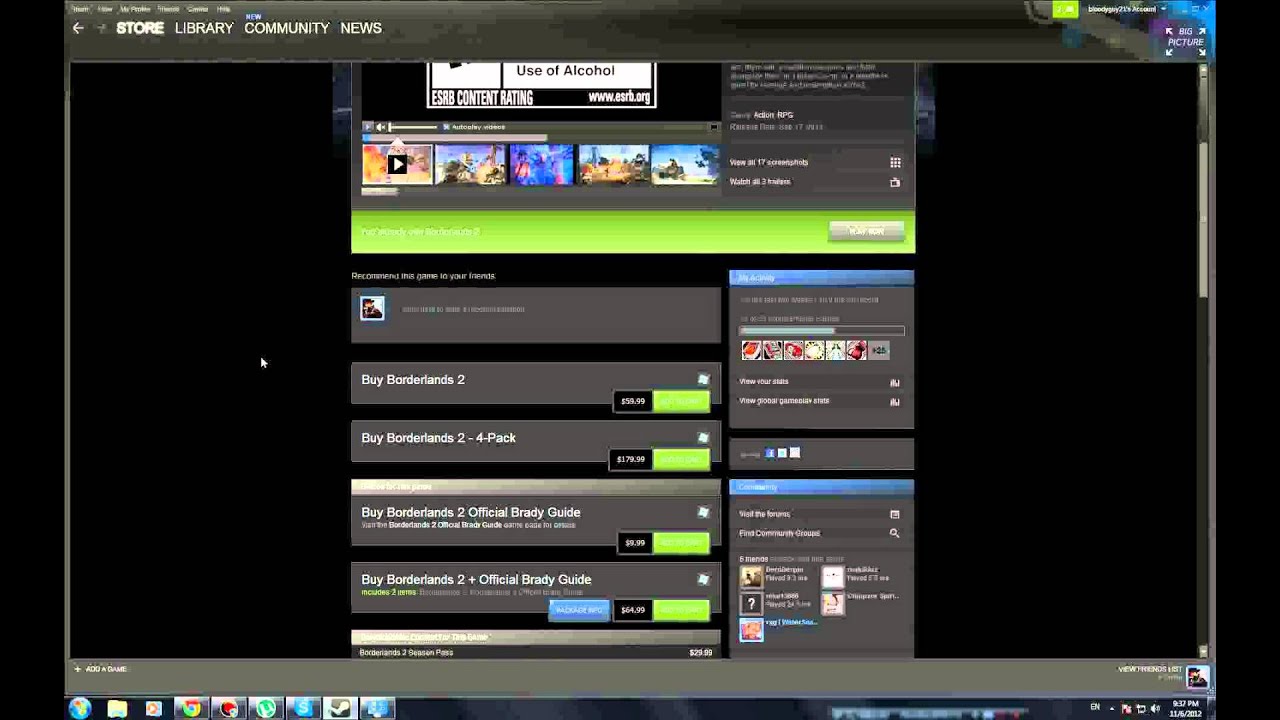
Task: Open the account name dropdown
Action: point(1127,9)
